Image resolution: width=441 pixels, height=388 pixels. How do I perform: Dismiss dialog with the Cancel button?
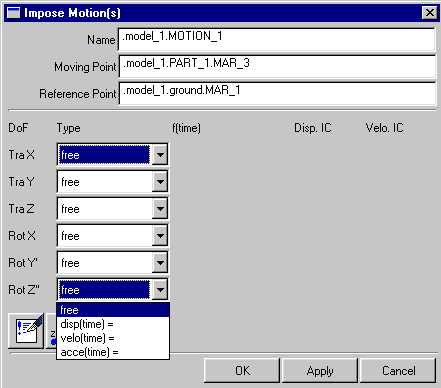click(398, 370)
